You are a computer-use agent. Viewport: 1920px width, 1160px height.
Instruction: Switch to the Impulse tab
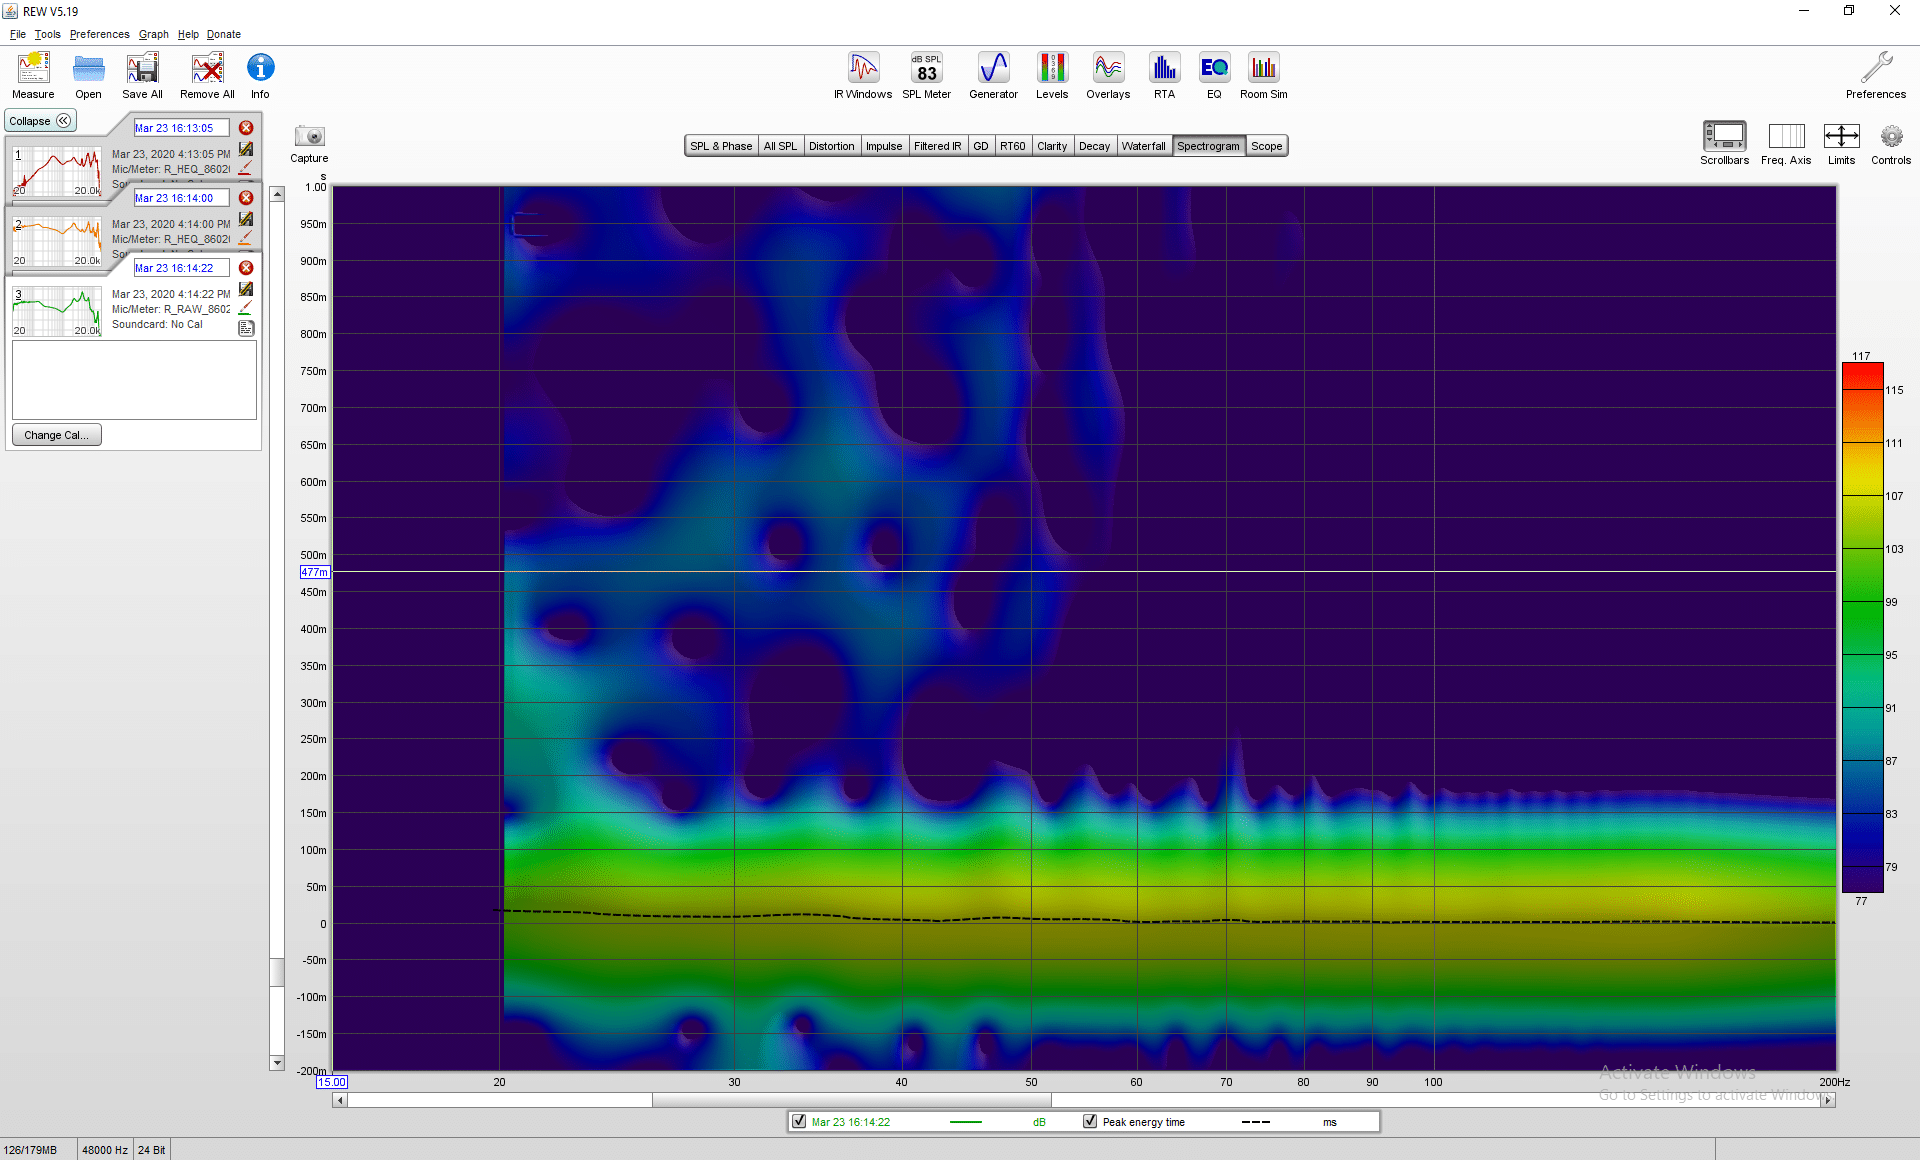(x=884, y=146)
